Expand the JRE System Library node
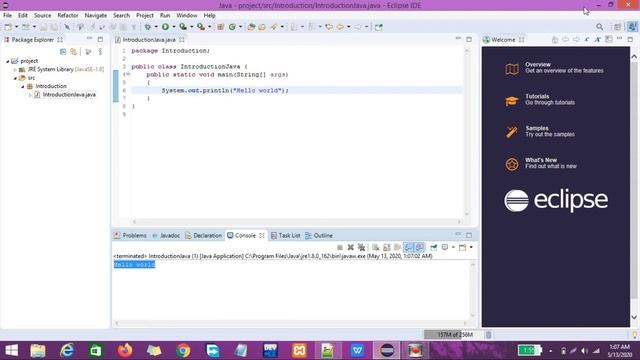Image resolution: width=640 pixels, height=360 pixels. [x=15, y=70]
